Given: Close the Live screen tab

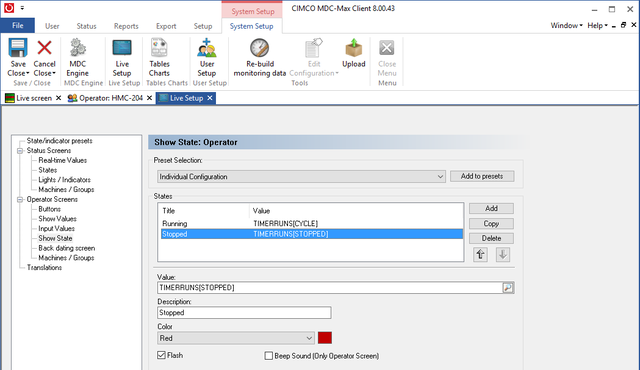Looking at the screenshot, I should pos(58,98).
